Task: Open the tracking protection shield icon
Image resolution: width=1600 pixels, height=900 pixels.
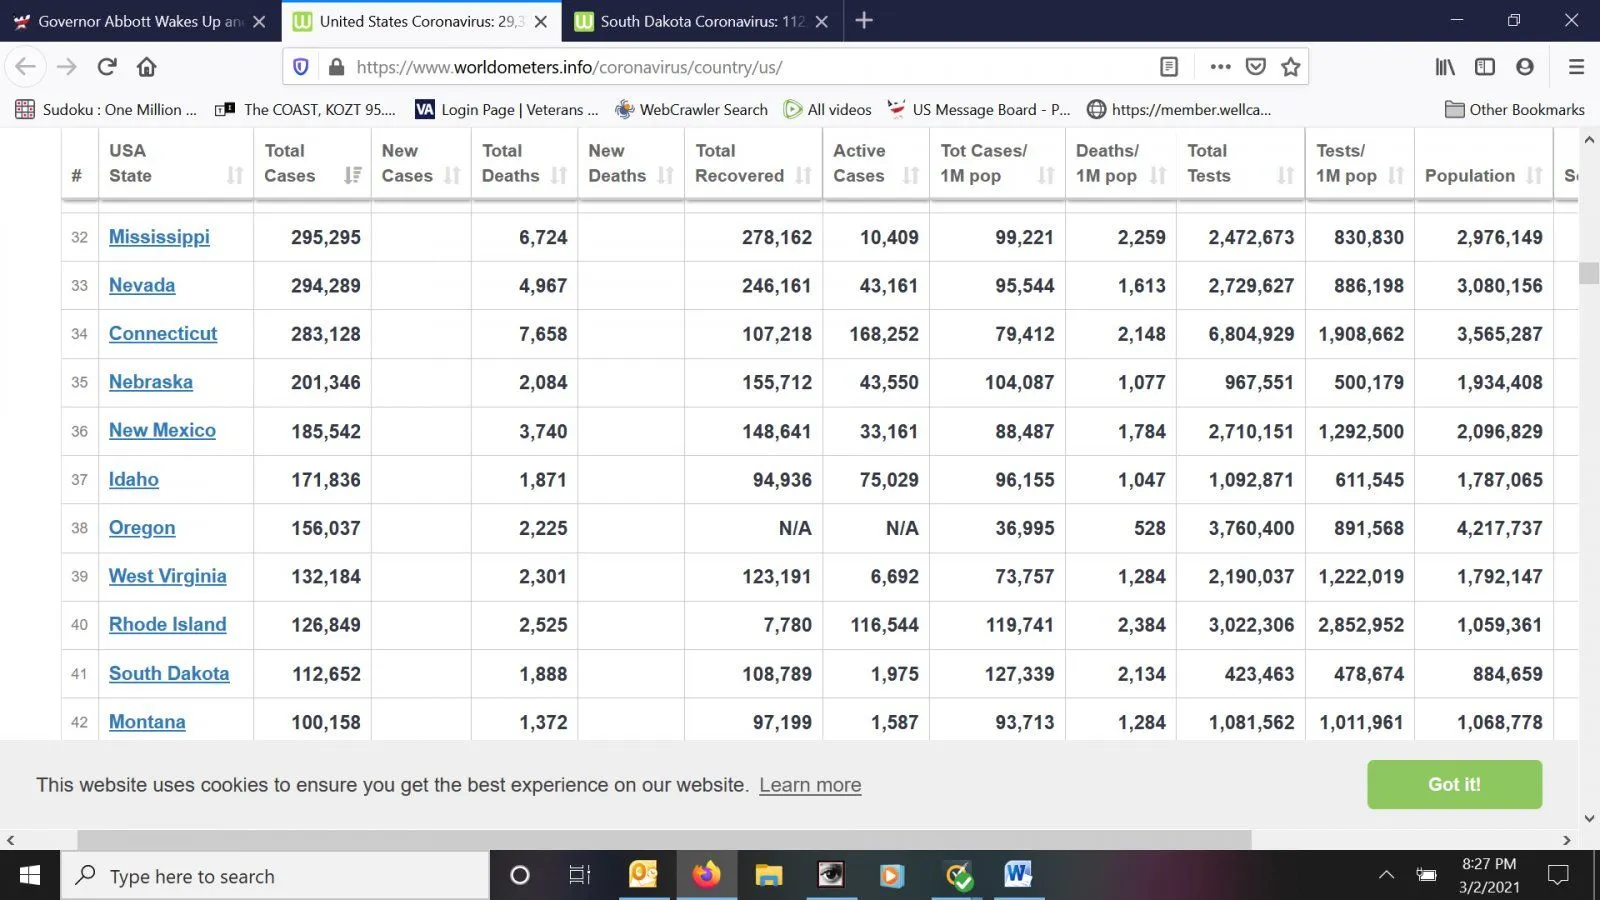Action: pos(300,67)
